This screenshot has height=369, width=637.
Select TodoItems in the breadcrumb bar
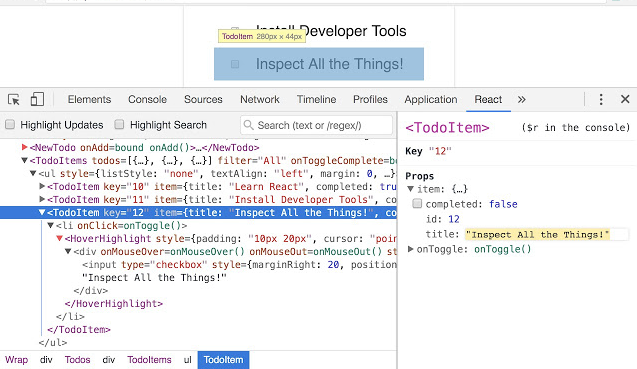pos(149,360)
